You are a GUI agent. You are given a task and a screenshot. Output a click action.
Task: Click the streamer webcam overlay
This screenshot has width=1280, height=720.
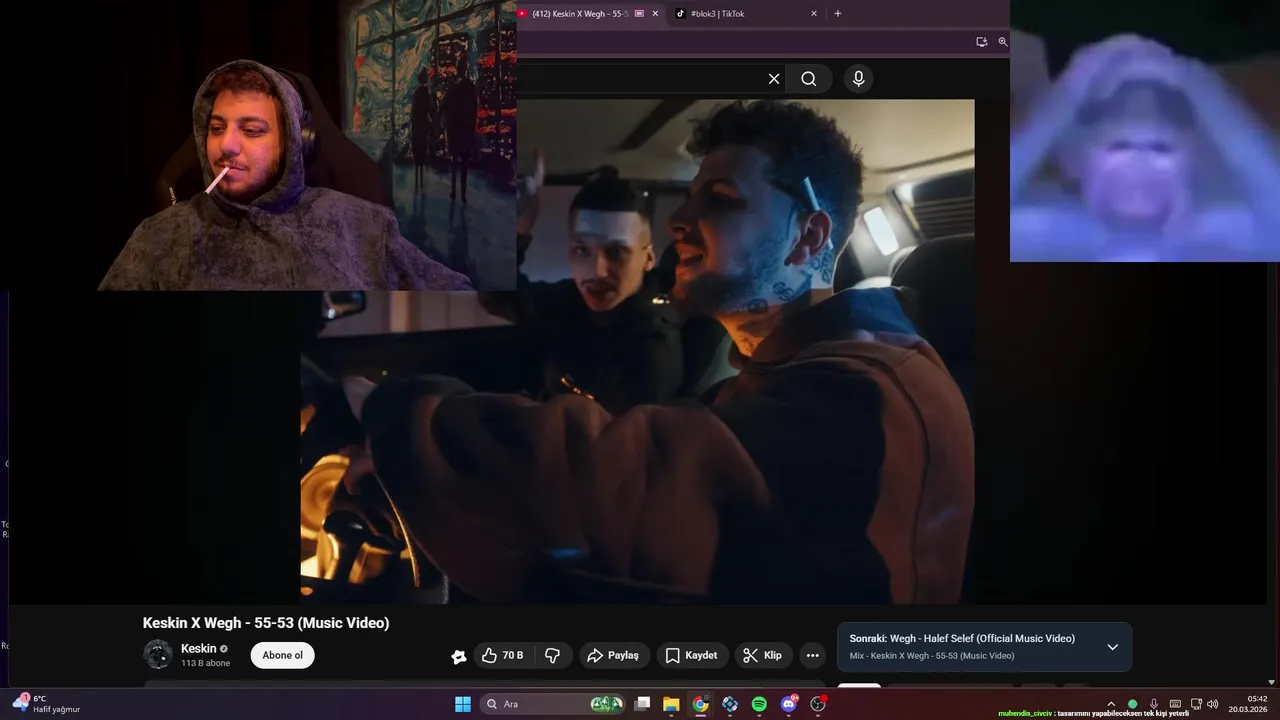258,145
